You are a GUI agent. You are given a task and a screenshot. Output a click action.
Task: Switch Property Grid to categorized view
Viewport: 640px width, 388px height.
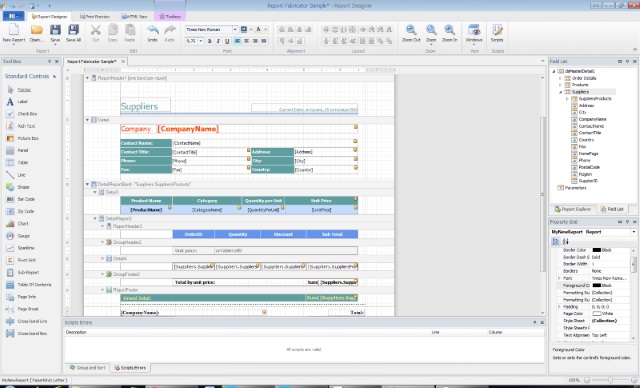pos(556,241)
